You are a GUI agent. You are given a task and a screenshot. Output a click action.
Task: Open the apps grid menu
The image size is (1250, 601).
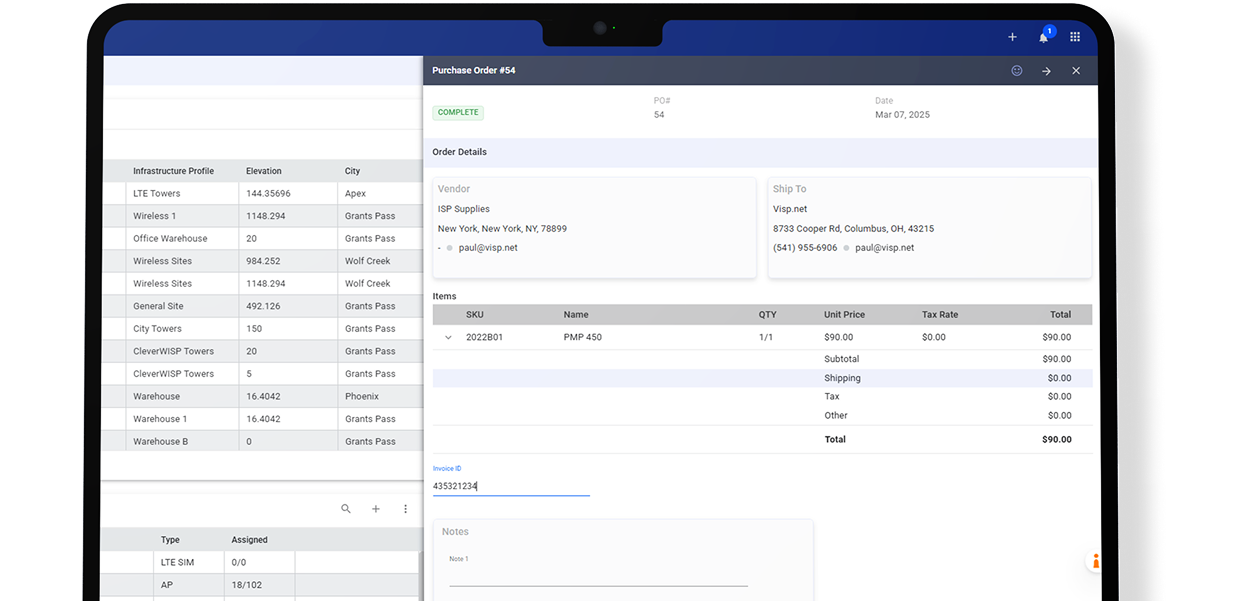pyautogui.click(x=1075, y=37)
